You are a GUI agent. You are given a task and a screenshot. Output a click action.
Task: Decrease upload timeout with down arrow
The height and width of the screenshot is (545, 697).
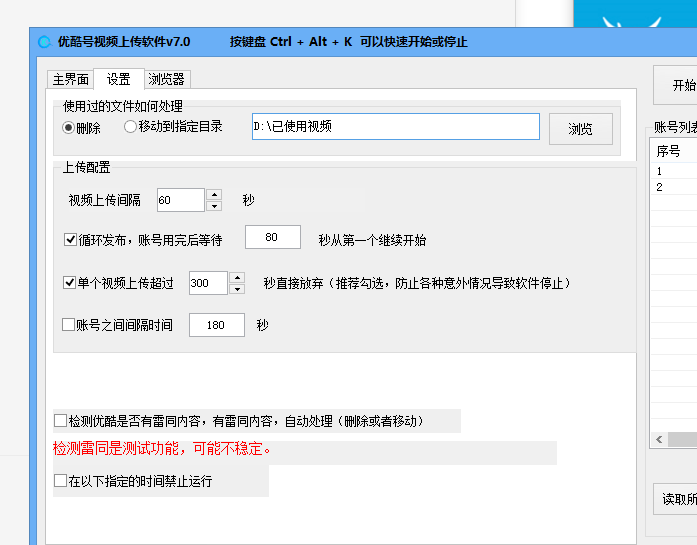237,289
